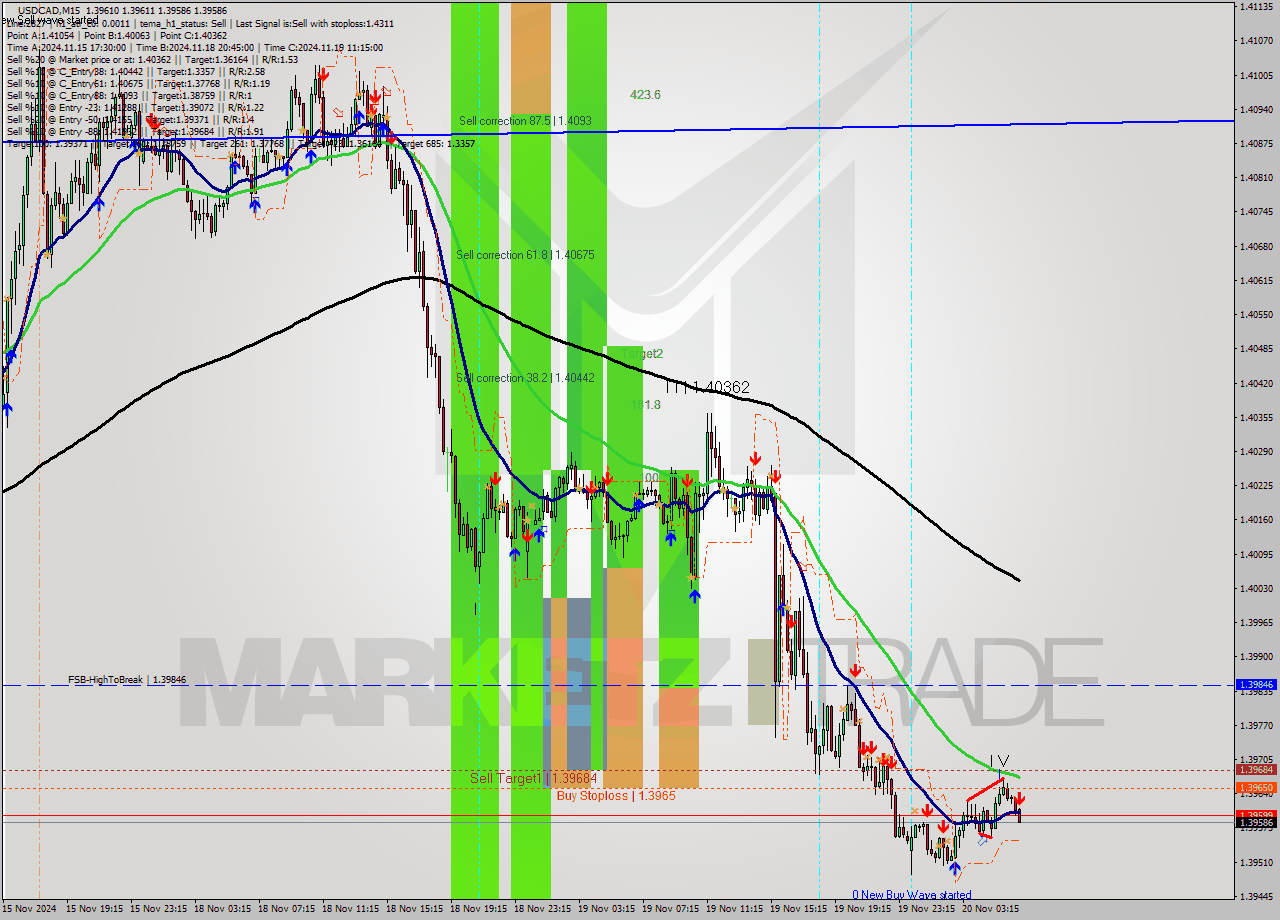Click the '19 Nov 23:15' time axis label
The image size is (1280, 920).
927,909
